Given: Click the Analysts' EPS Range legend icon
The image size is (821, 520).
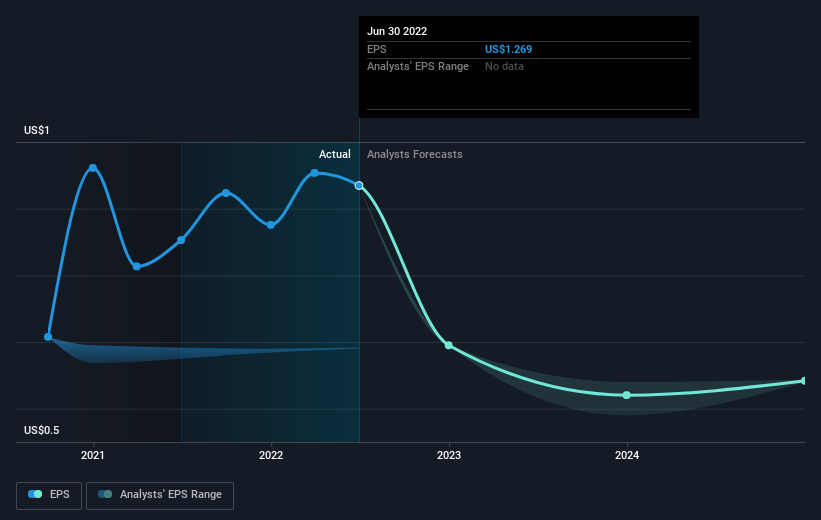Looking at the screenshot, I should point(104,494).
